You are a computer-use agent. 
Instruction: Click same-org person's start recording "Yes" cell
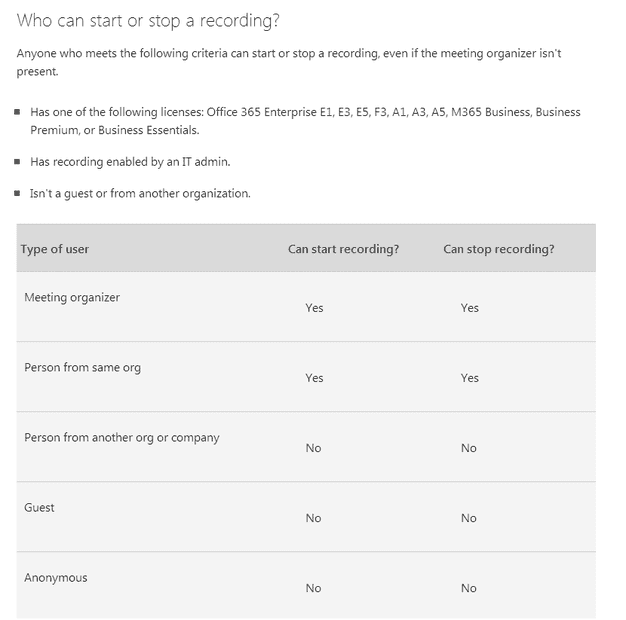tap(314, 378)
